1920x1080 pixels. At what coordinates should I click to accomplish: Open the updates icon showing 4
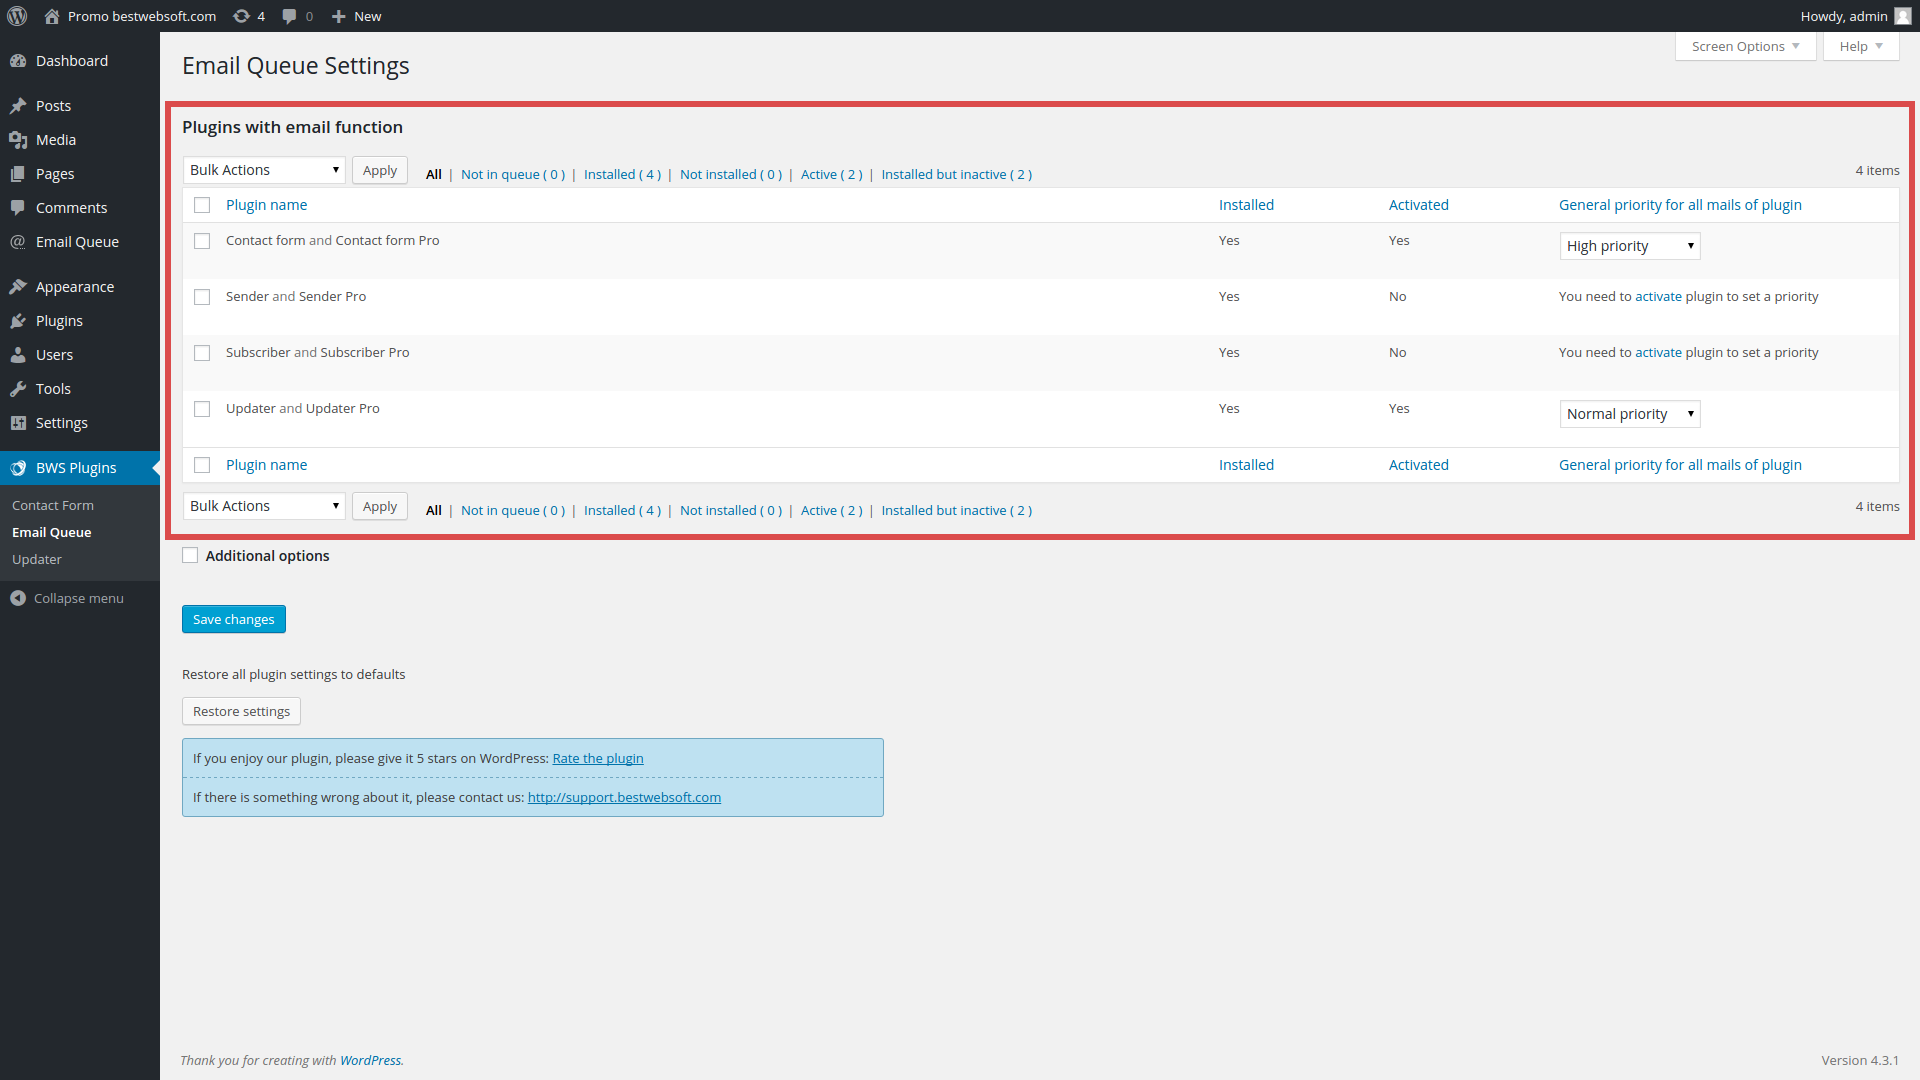click(241, 16)
